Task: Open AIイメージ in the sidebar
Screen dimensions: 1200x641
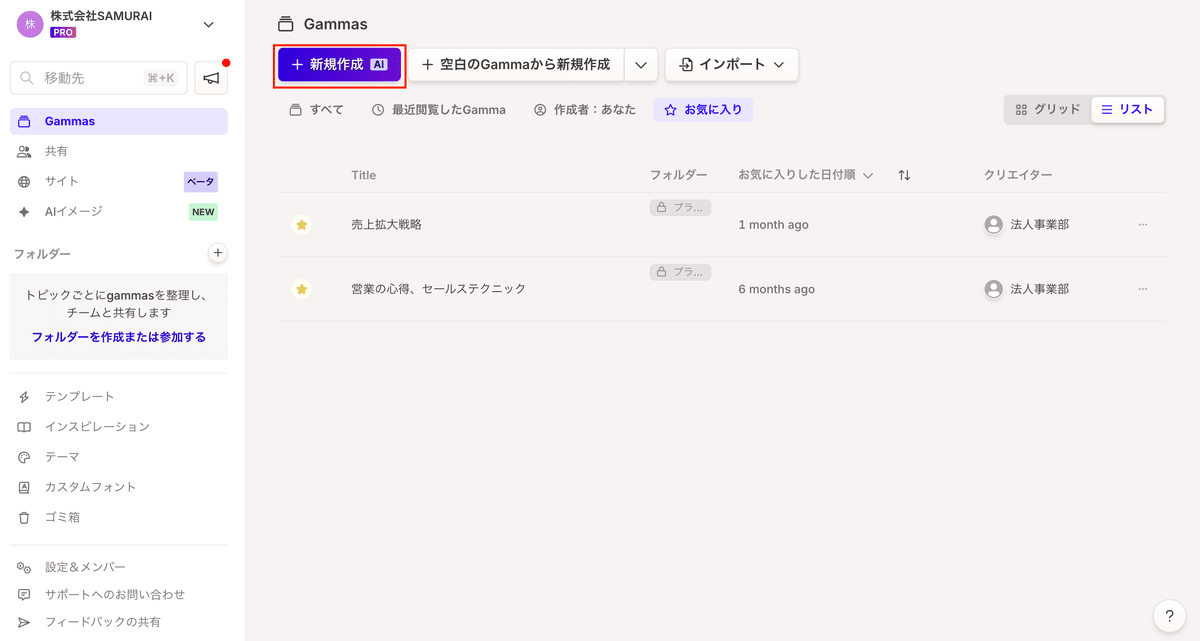Action: [x=119, y=211]
